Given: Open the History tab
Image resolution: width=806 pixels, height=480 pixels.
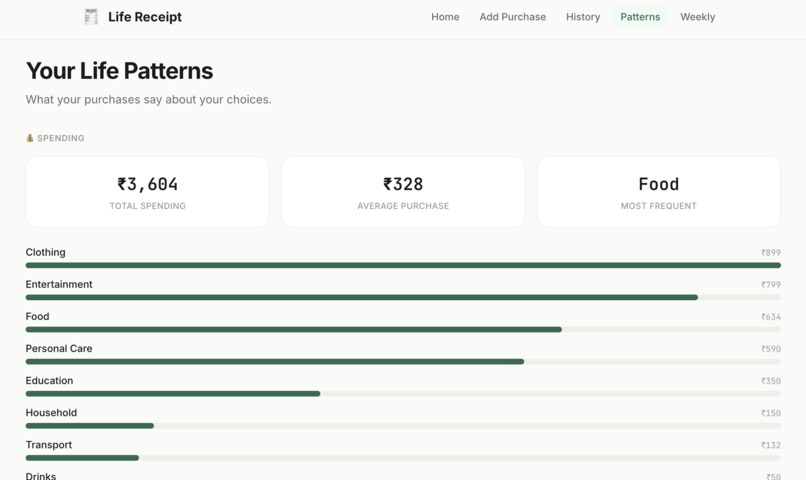Looking at the screenshot, I should point(583,17).
